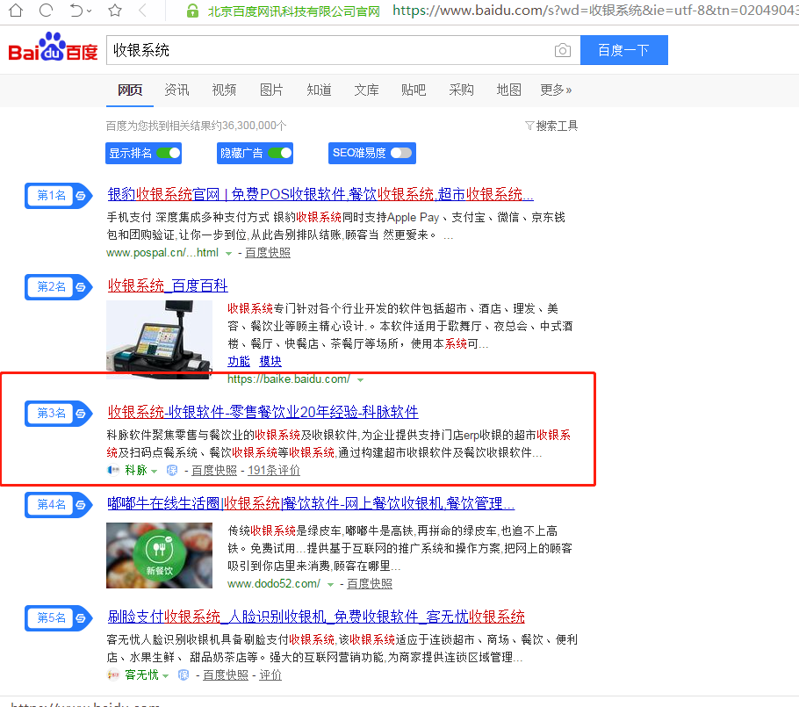This screenshot has height=707, width=799.
Task: Open the cash register thumbnail image
Action: click(159, 339)
